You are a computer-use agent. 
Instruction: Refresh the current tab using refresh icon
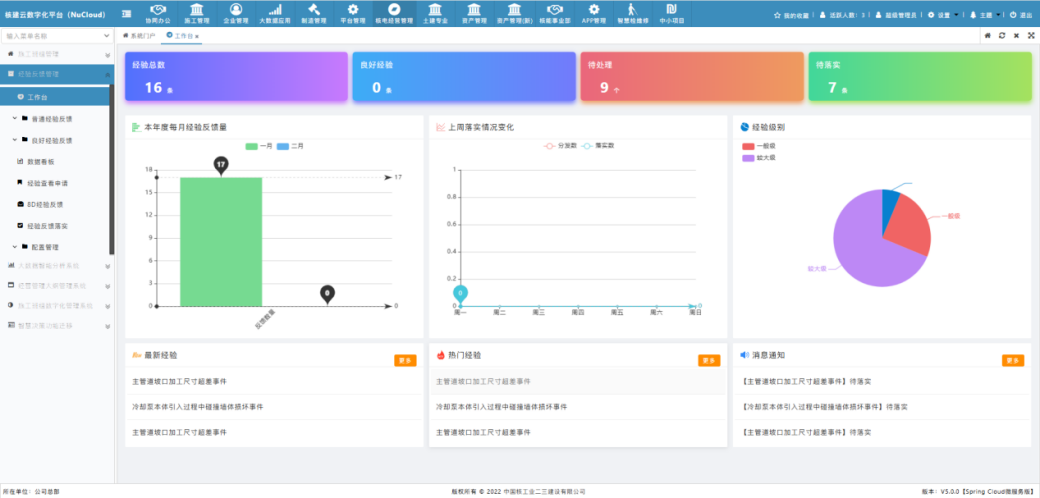click(1001, 35)
